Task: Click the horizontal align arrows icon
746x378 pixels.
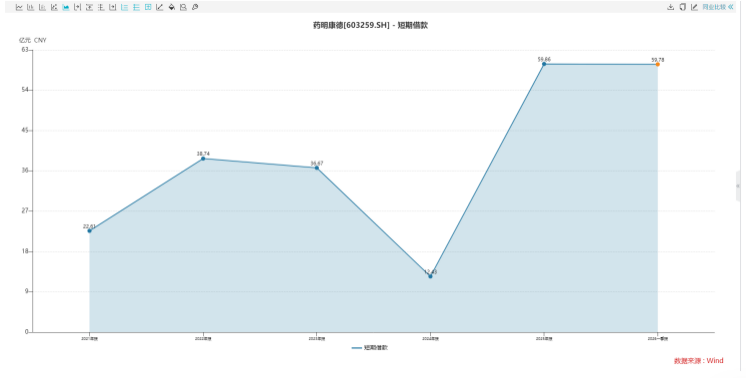Action: [78, 7]
